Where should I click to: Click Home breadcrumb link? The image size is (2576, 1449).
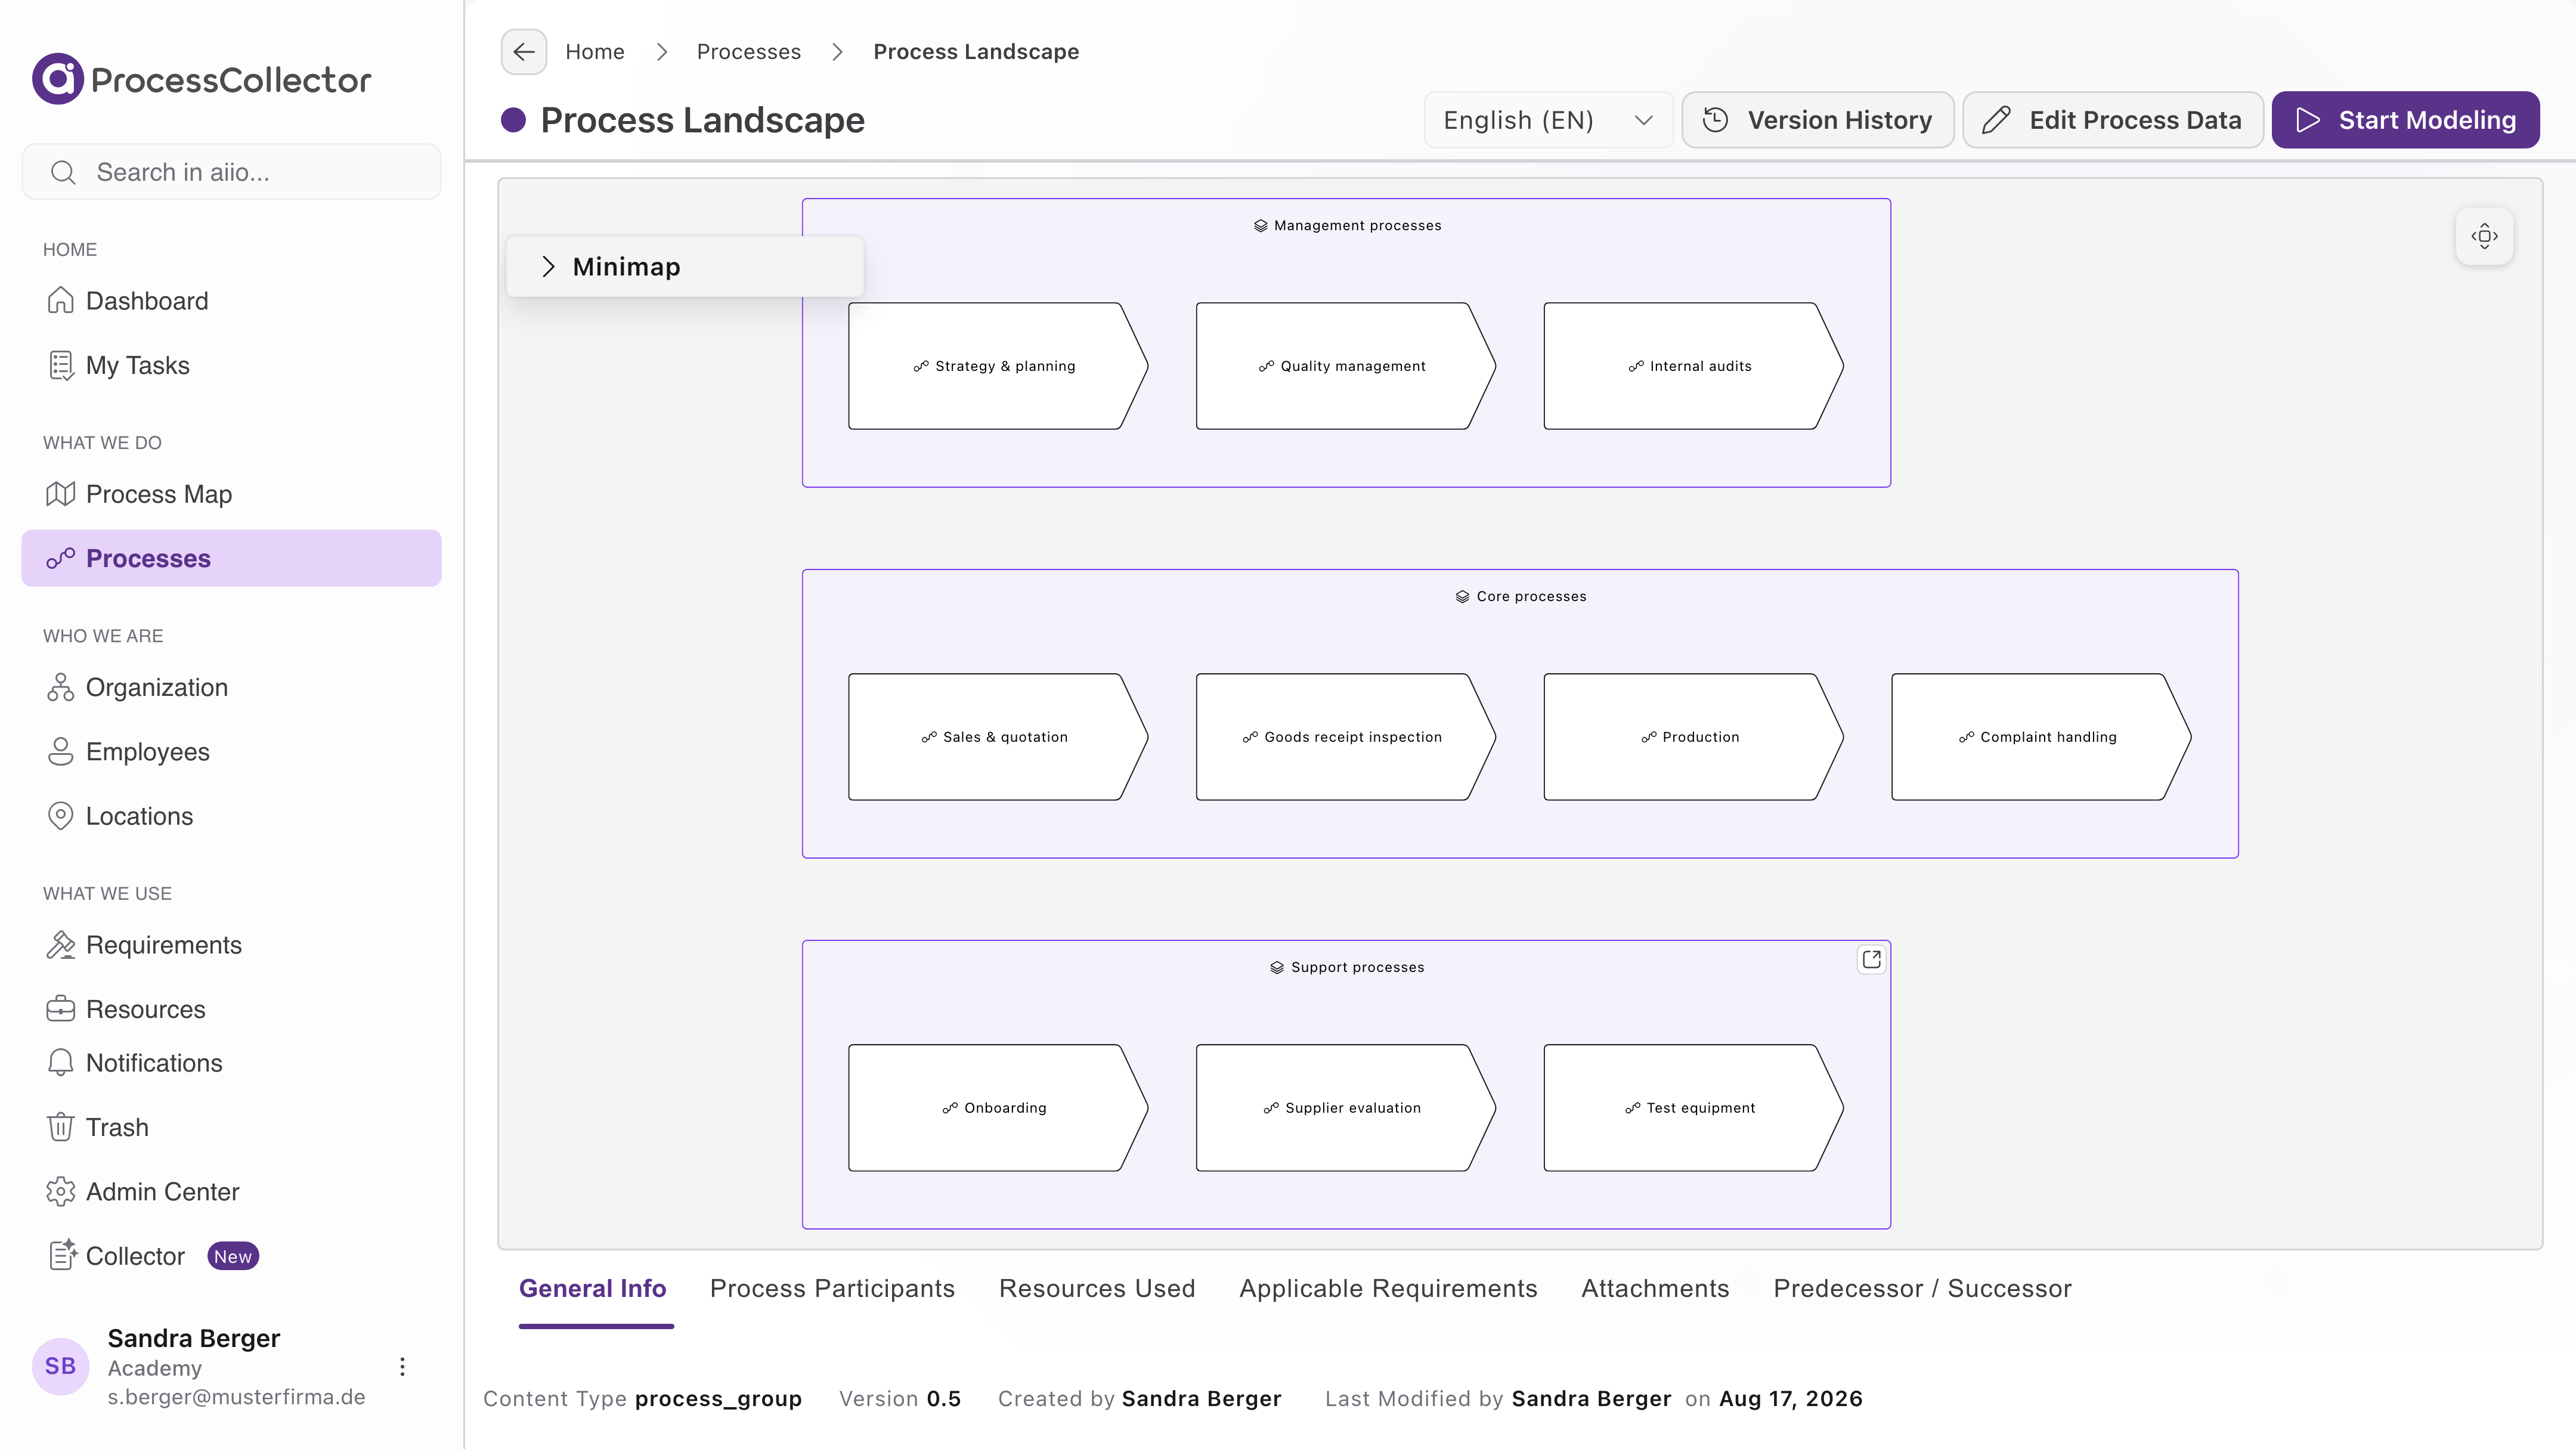click(x=594, y=52)
